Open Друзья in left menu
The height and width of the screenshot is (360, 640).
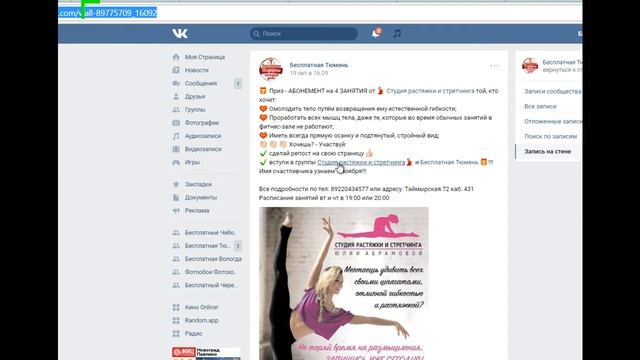point(195,96)
